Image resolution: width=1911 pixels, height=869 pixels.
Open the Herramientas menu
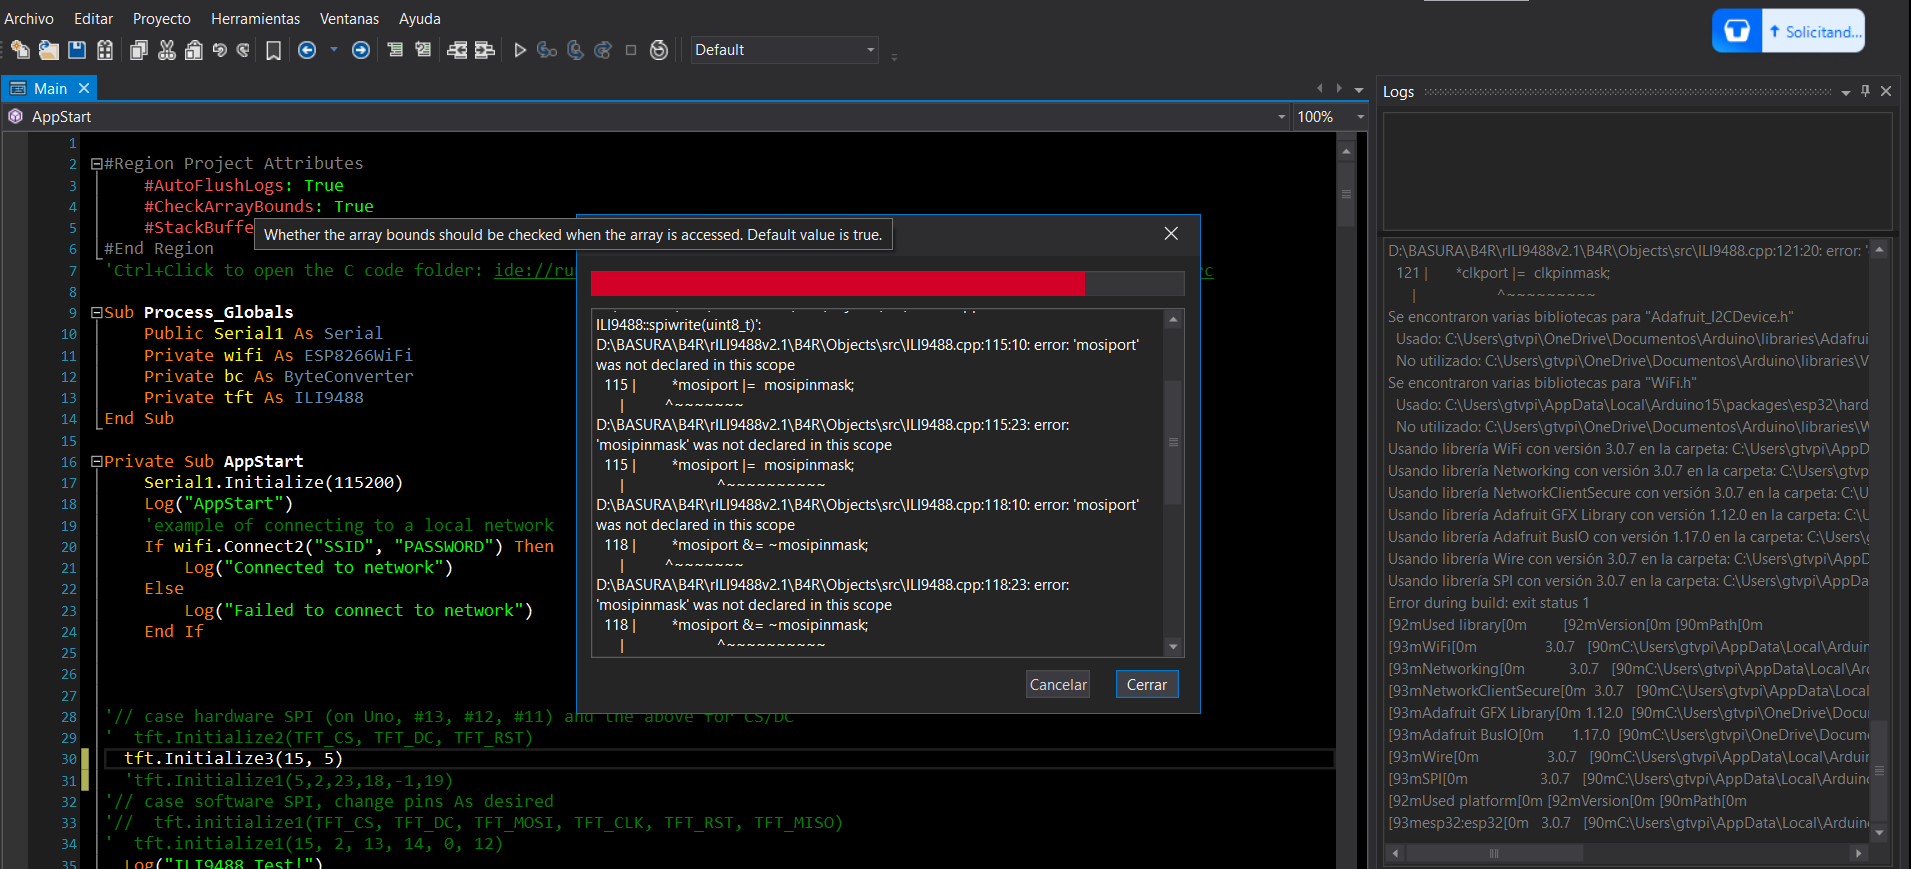click(x=255, y=19)
